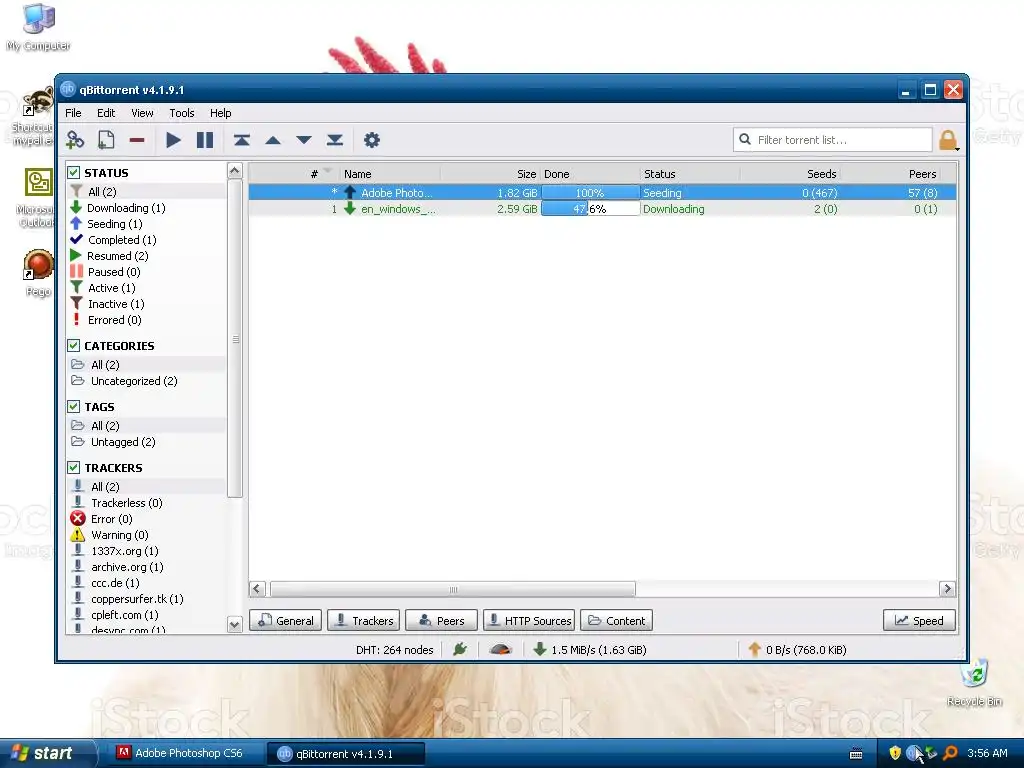
Task: Toggle the CATEGORIES filter checkbox
Action: (x=74, y=345)
